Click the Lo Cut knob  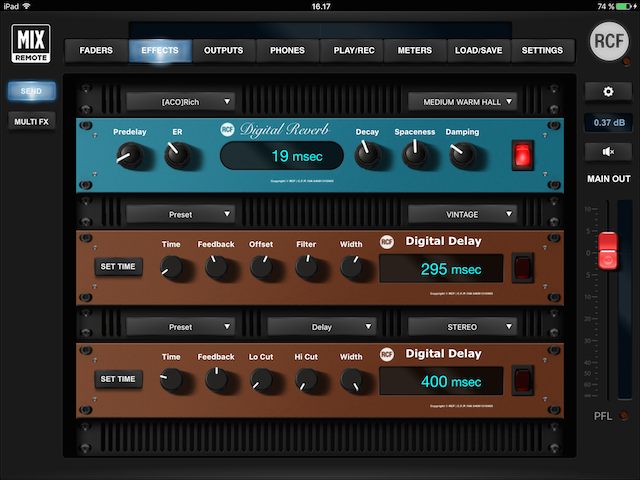[x=261, y=380]
